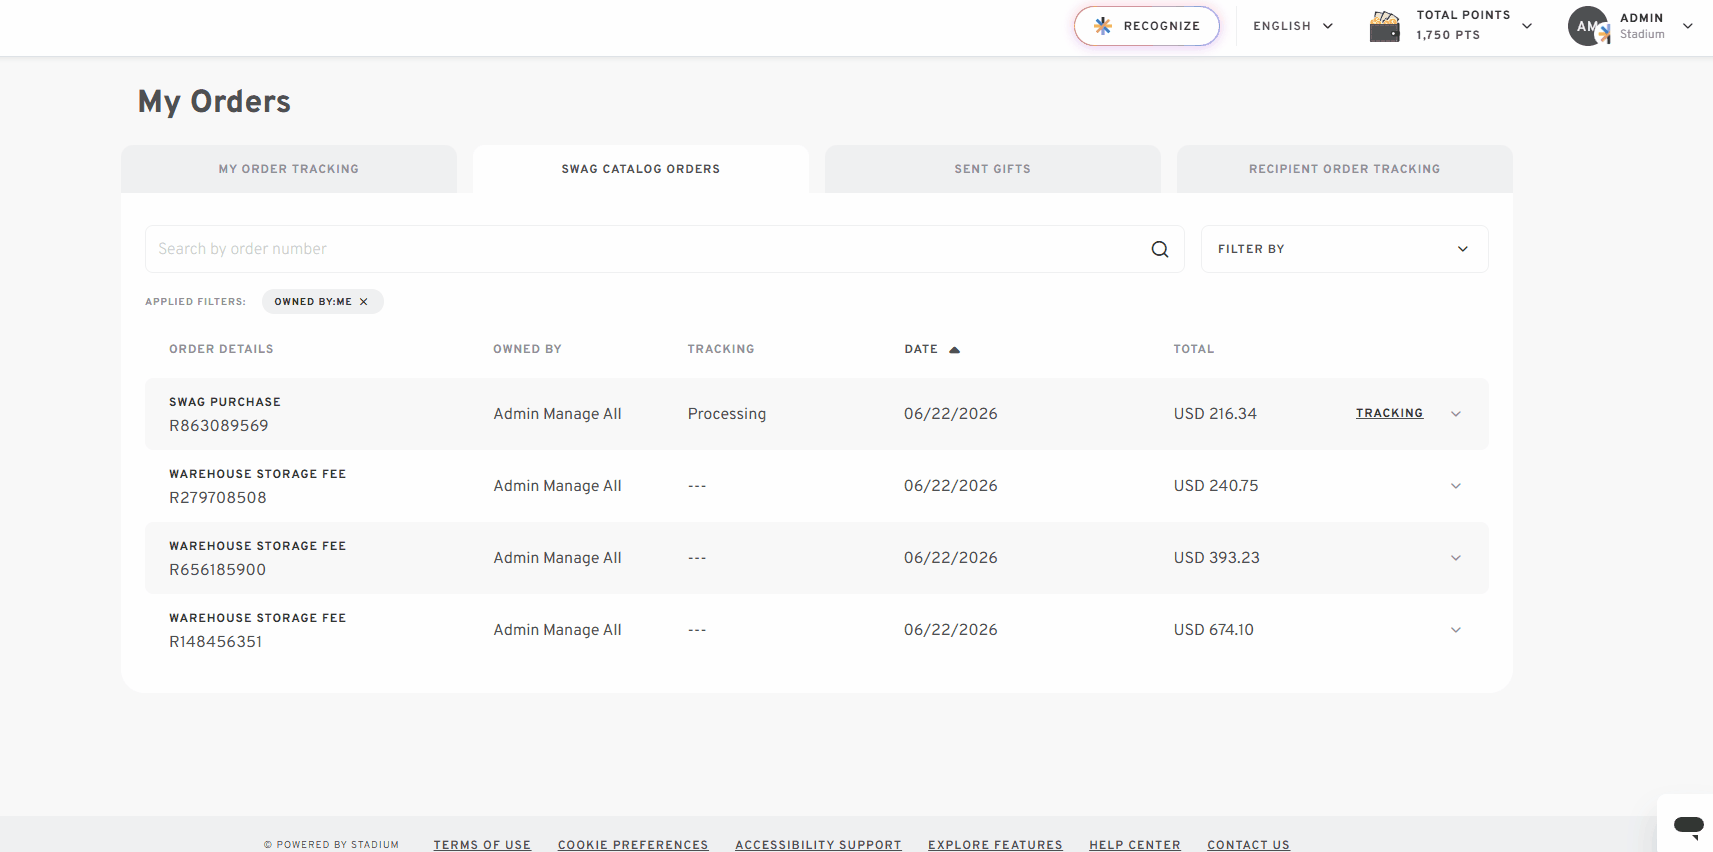Sort by the Date column header

(921, 349)
